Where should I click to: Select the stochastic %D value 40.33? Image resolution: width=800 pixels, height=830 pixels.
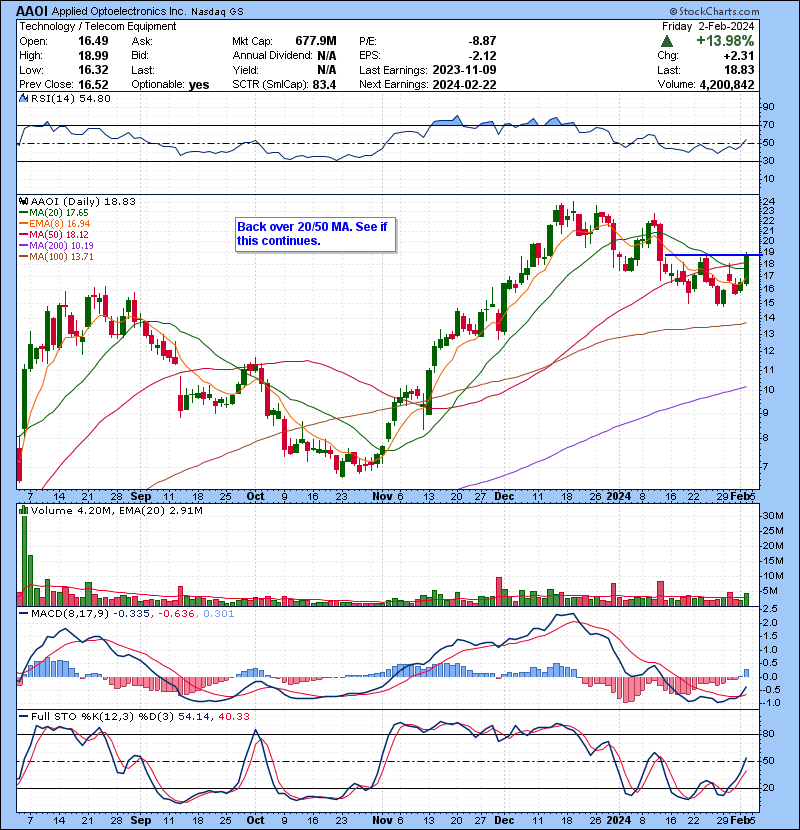[233, 717]
